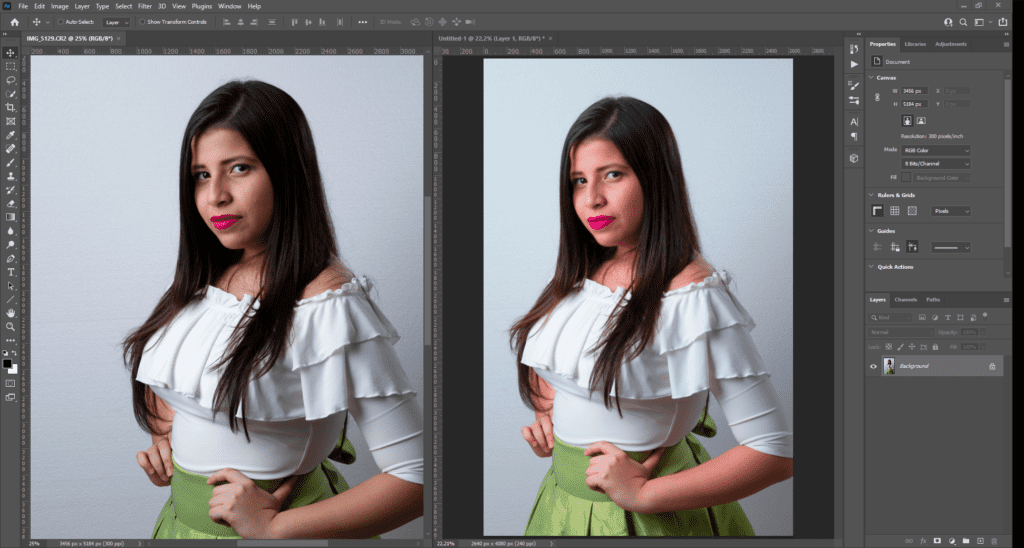This screenshot has width=1024, height=548.
Task: Select the Crop tool in the toolbar
Action: [11, 107]
